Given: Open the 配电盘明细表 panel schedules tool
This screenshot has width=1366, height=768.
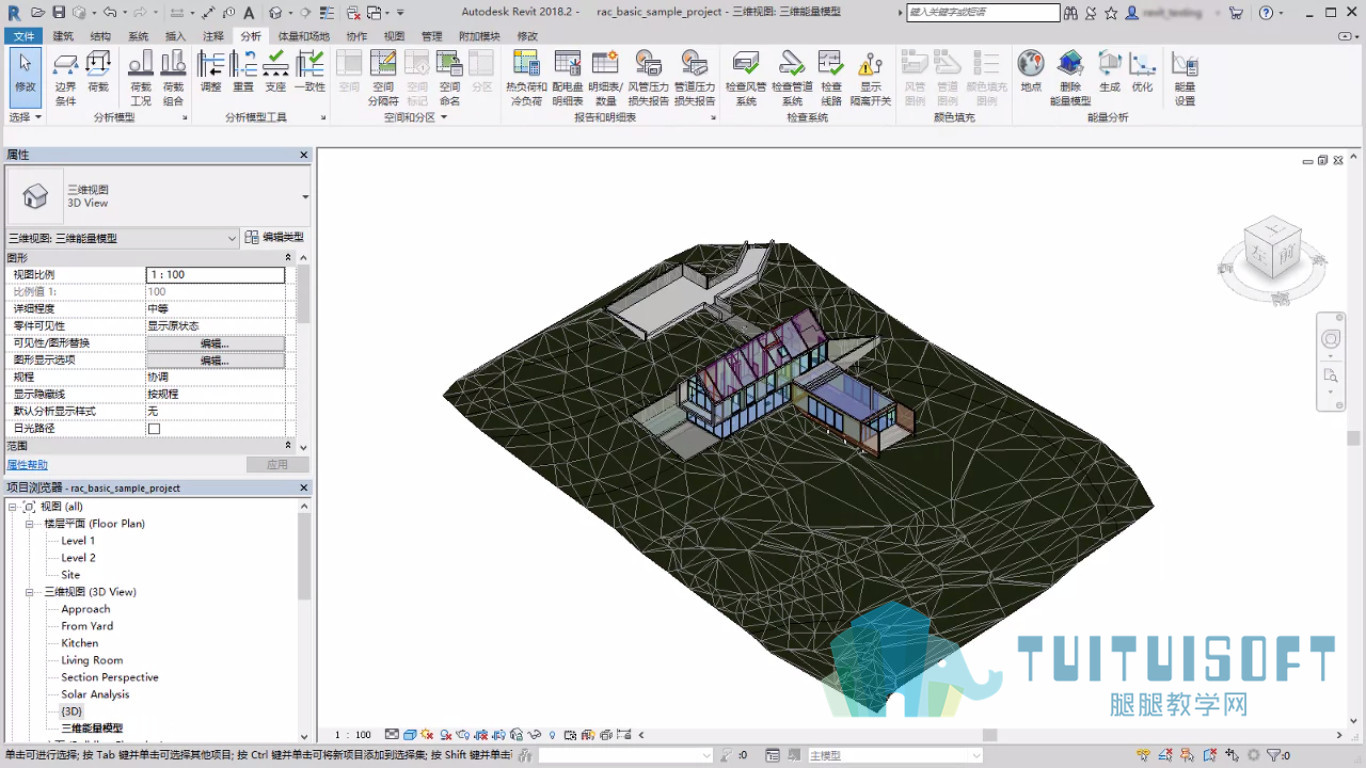Looking at the screenshot, I should tap(567, 78).
